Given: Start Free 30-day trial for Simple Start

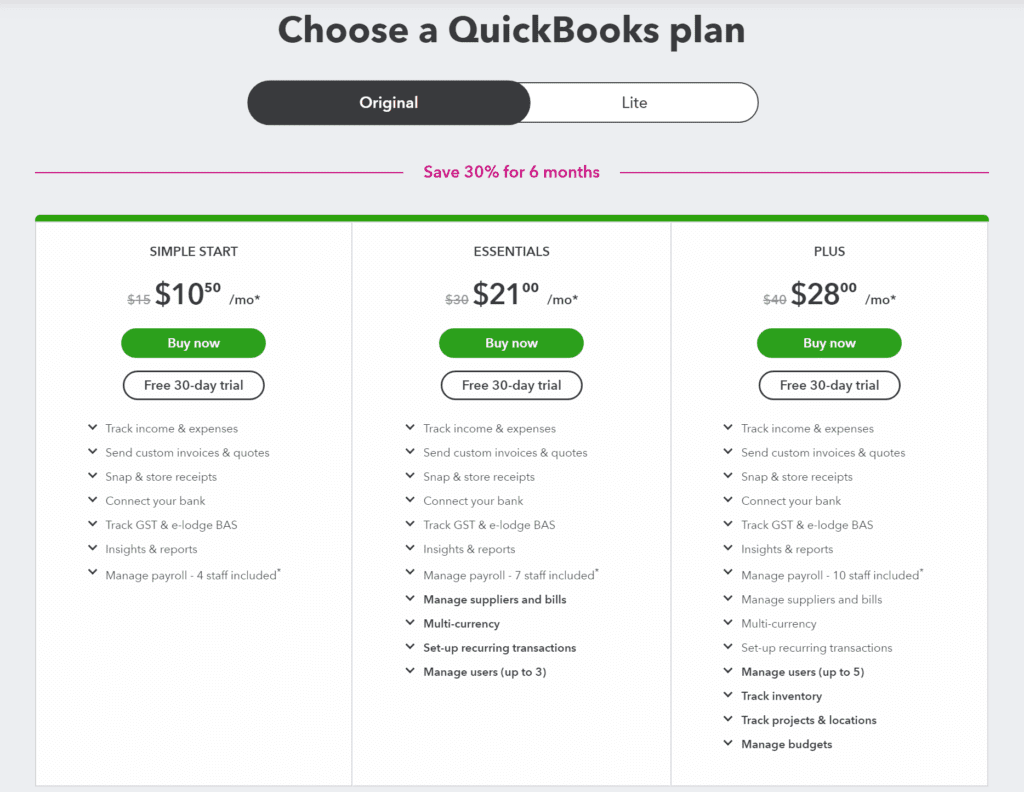Looking at the screenshot, I should [x=193, y=385].
